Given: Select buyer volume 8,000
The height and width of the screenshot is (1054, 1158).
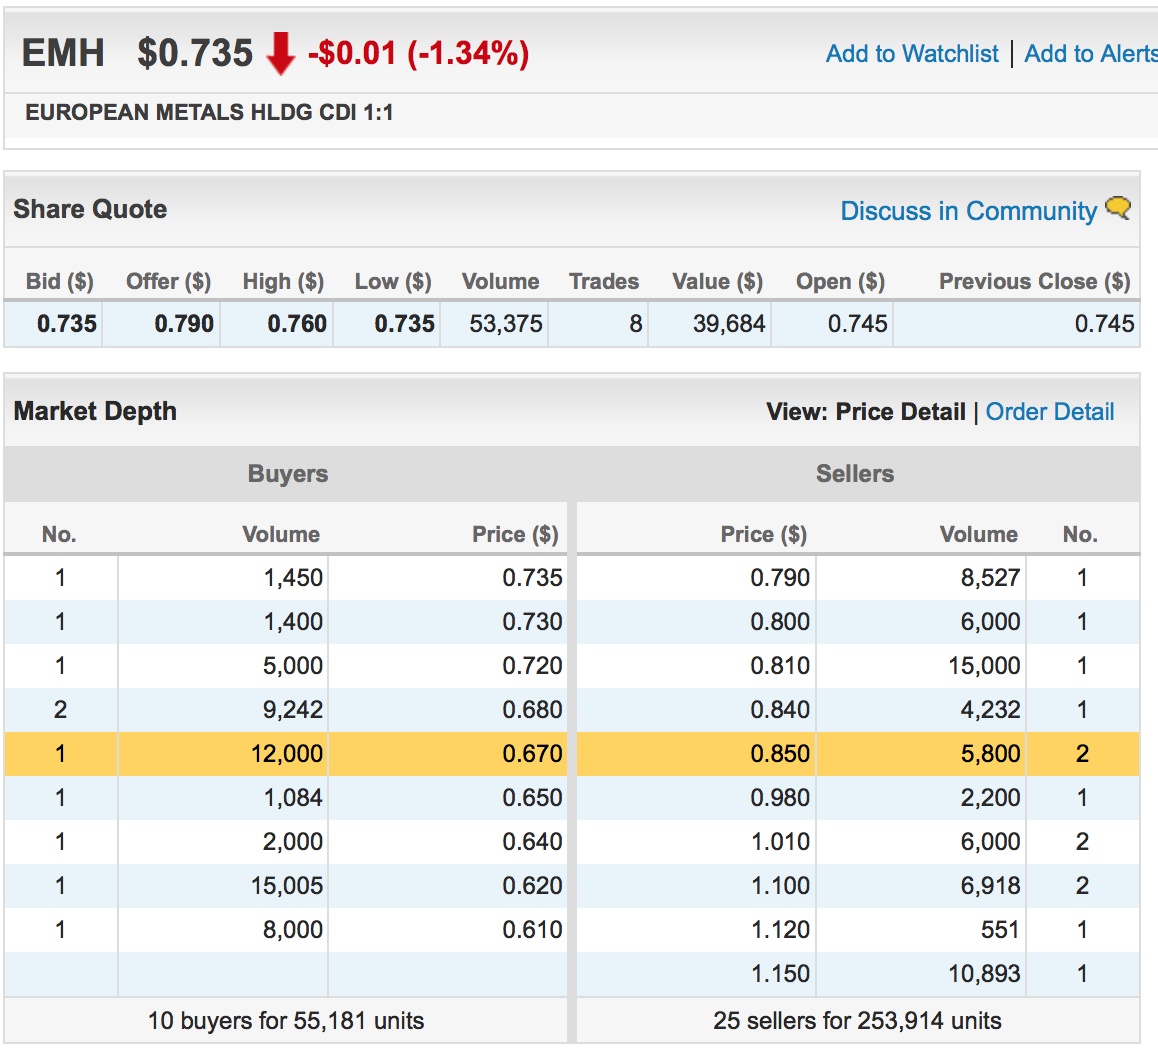Looking at the screenshot, I should (x=293, y=929).
